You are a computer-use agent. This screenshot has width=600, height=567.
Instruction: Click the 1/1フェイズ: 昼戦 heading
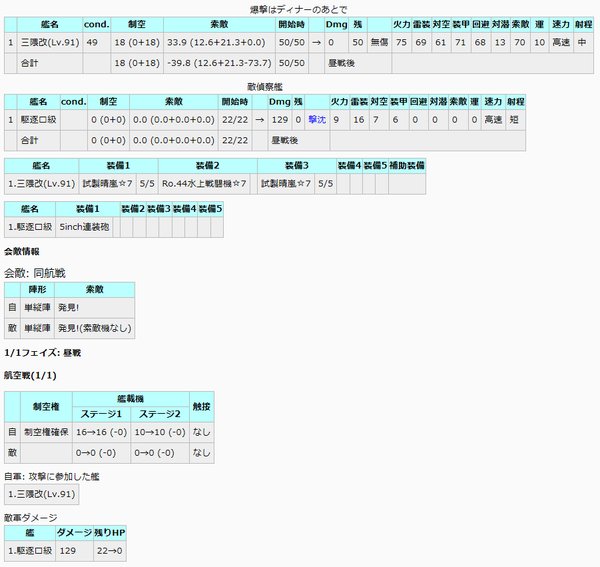(42, 353)
